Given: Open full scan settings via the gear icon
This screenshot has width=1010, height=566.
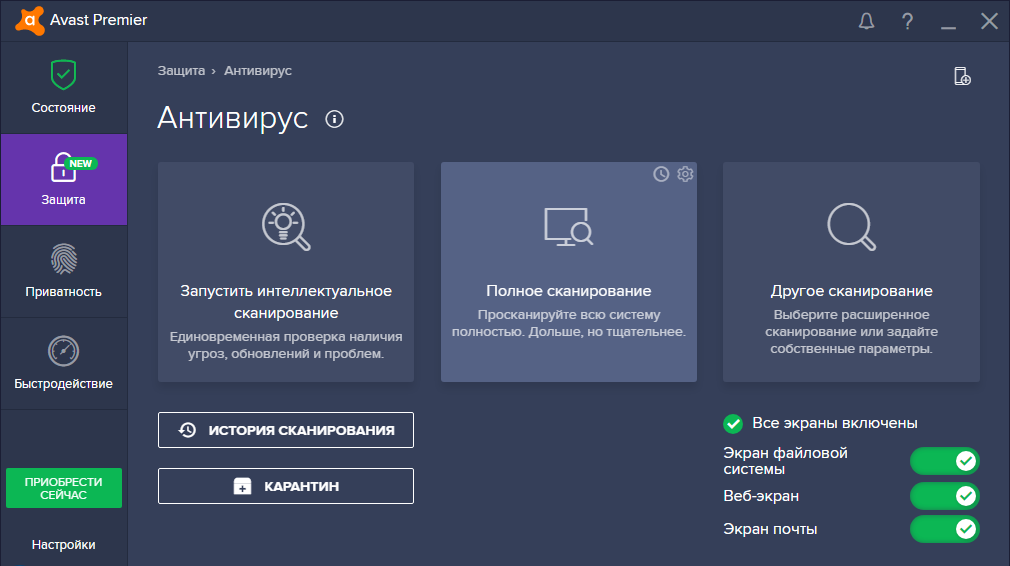Looking at the screenshot, I should [x=685, y=174].
